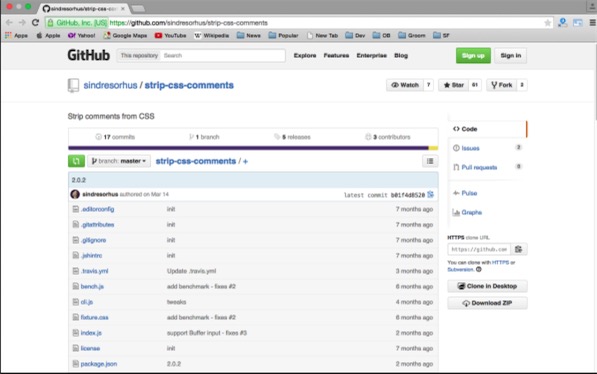
Task: Open the Graphs sidebar item
Action: pos(467,213)
